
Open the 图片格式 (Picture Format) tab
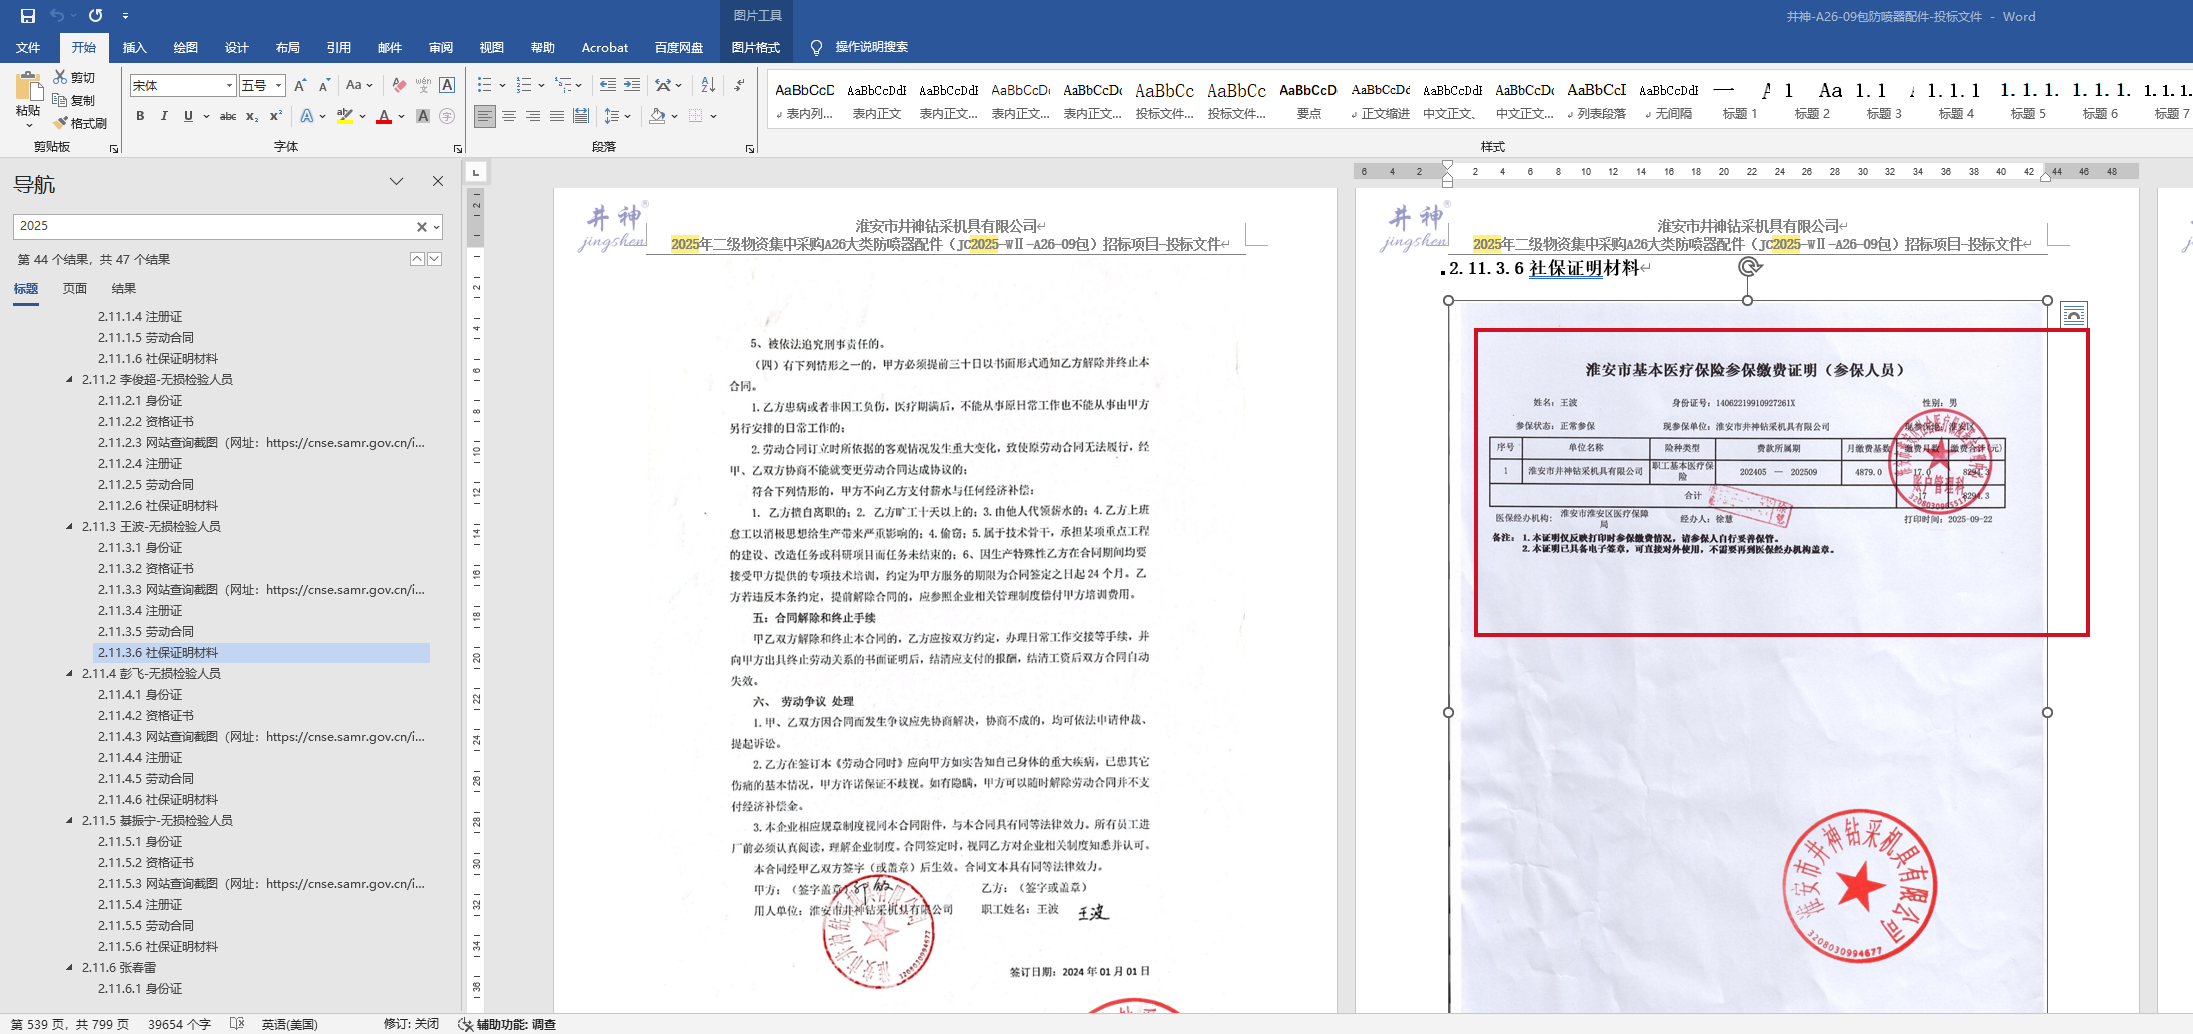[x=755, y=47]
